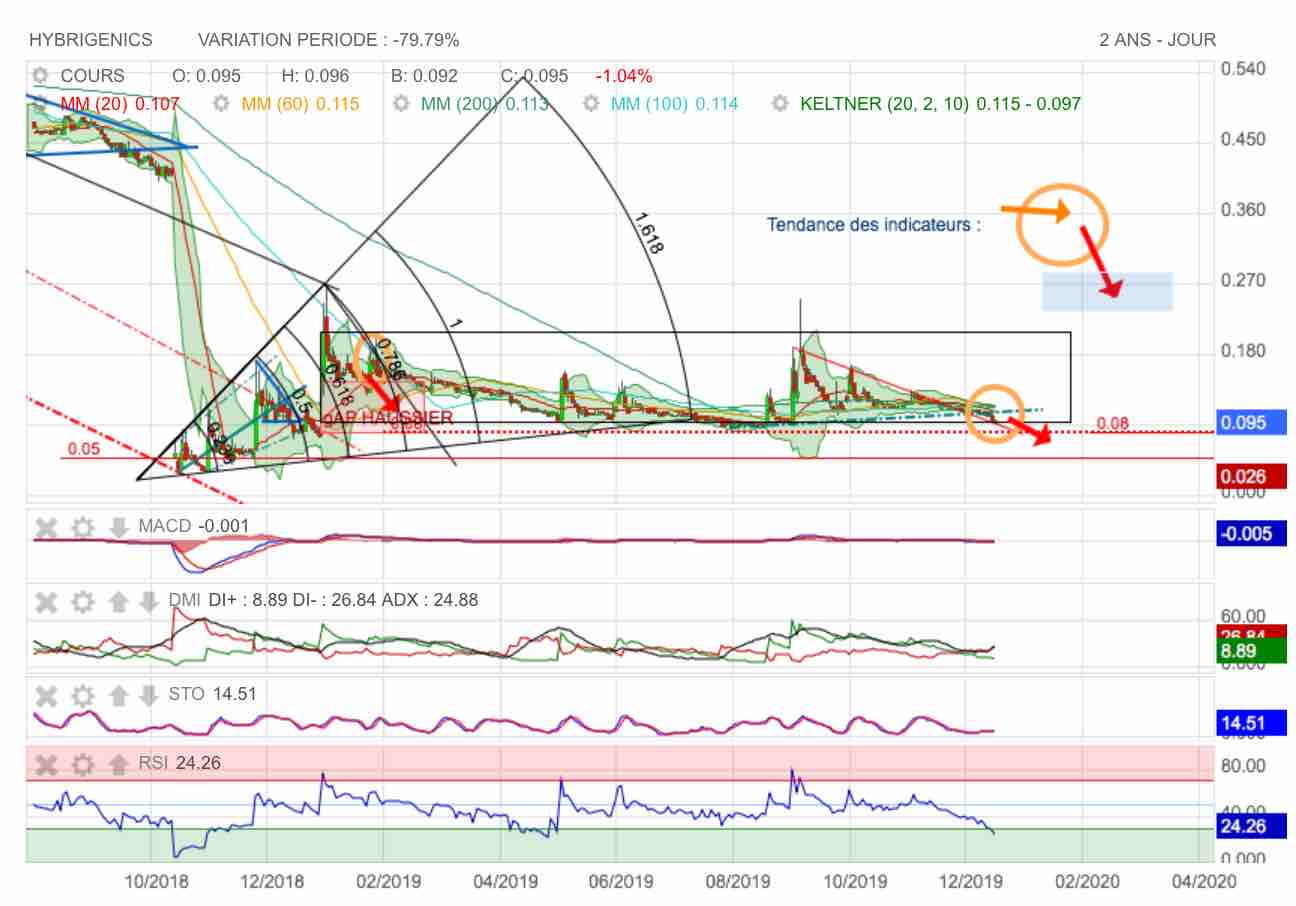Image resolution: width=1296 pixels, height=906 pixels.
Task: Click the VARIATION PERIODE -79.79% label
Action: click(329, 40)
